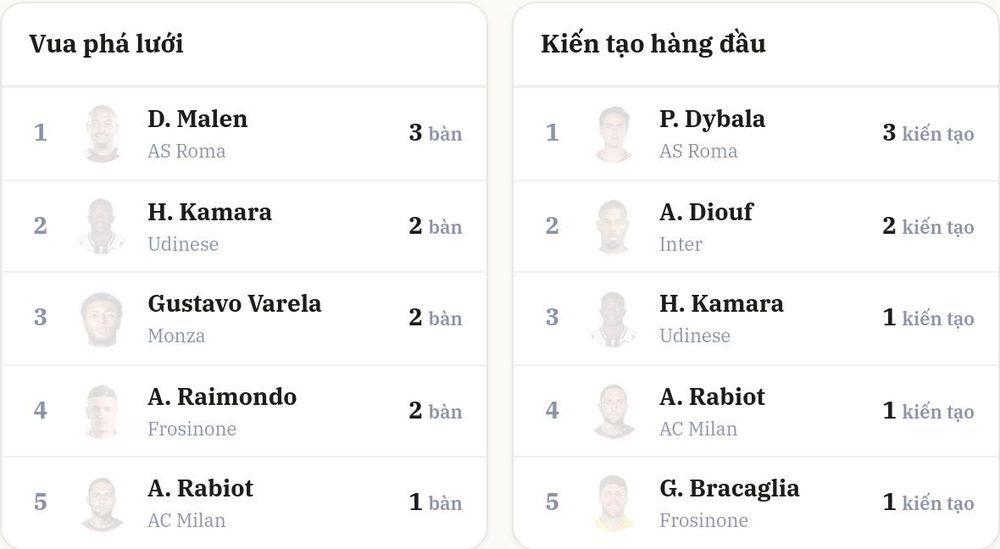Select Gustavo Varela's player portrait
Screen dimensions: 1000x549
coord(102,318)
